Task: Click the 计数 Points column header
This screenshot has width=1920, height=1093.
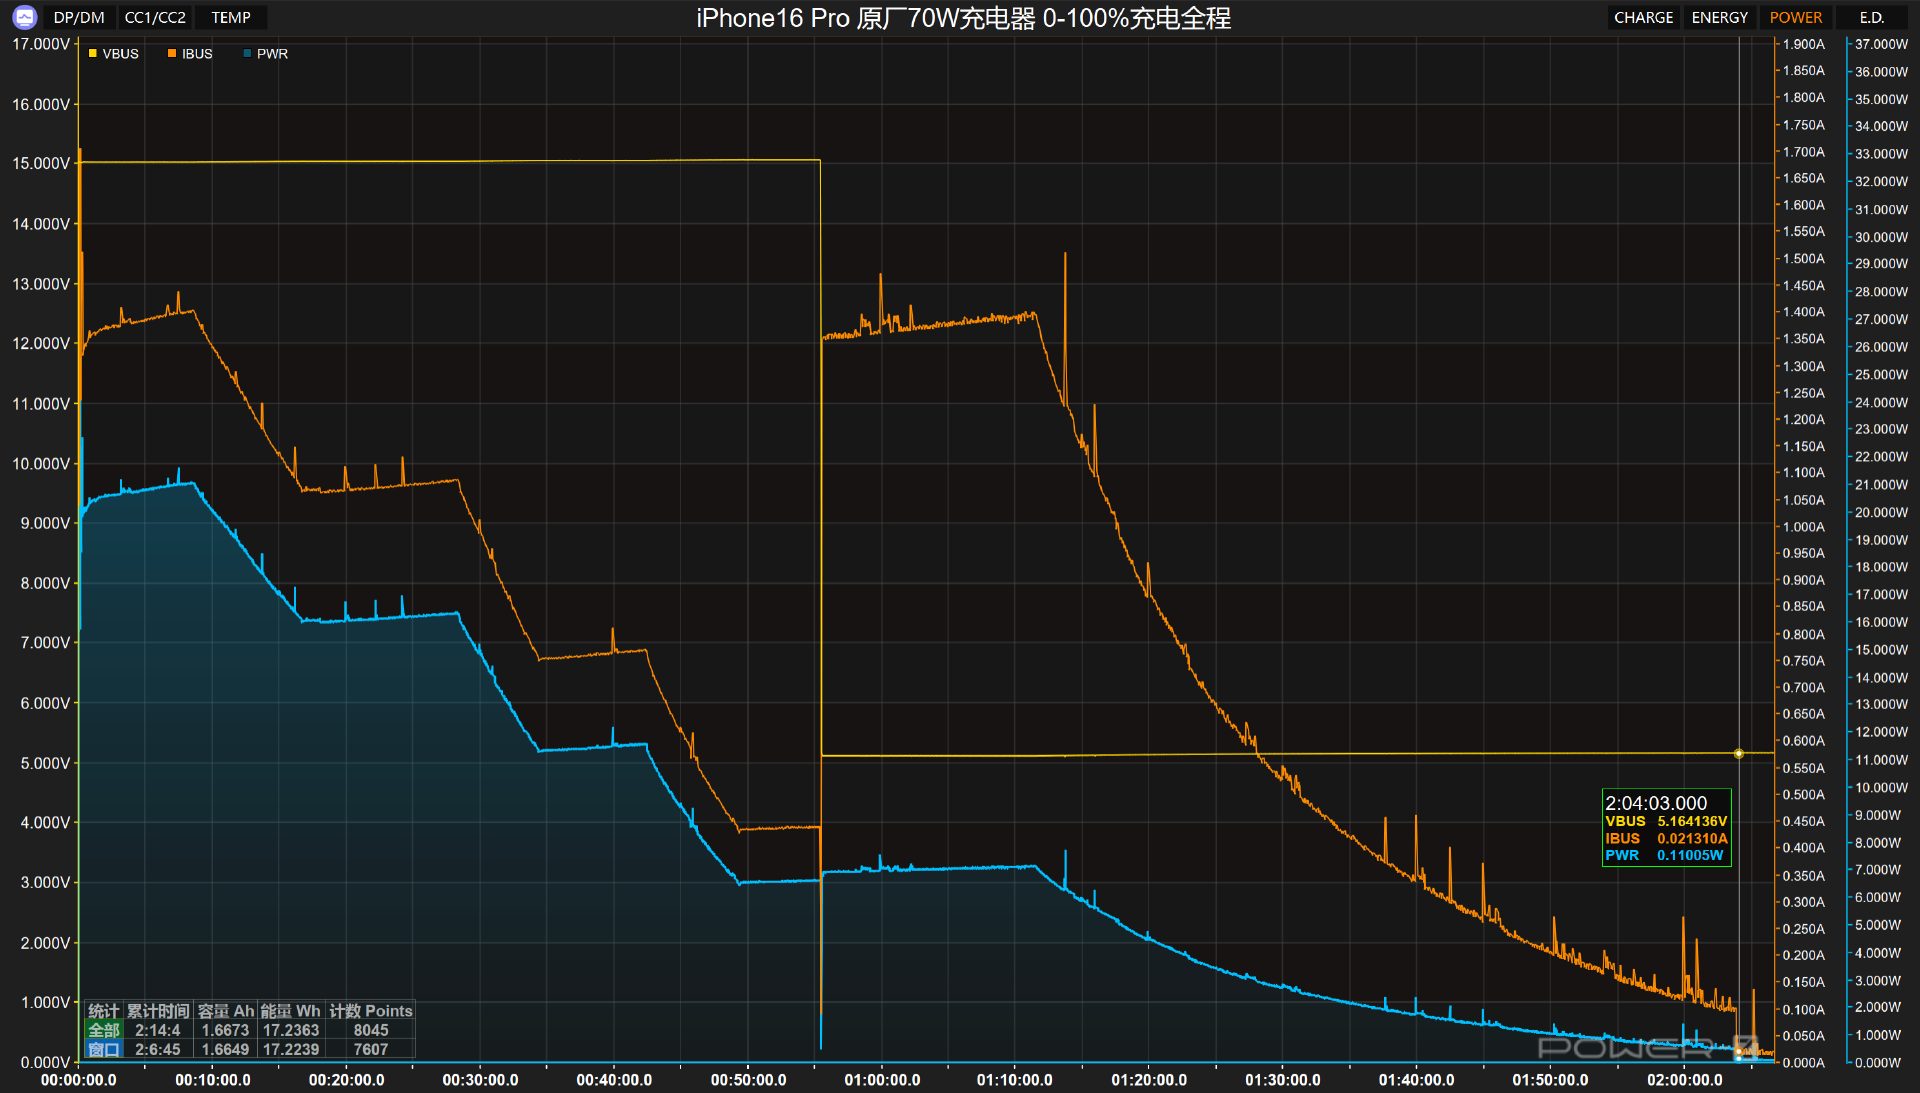Action: coord(371,1011)
